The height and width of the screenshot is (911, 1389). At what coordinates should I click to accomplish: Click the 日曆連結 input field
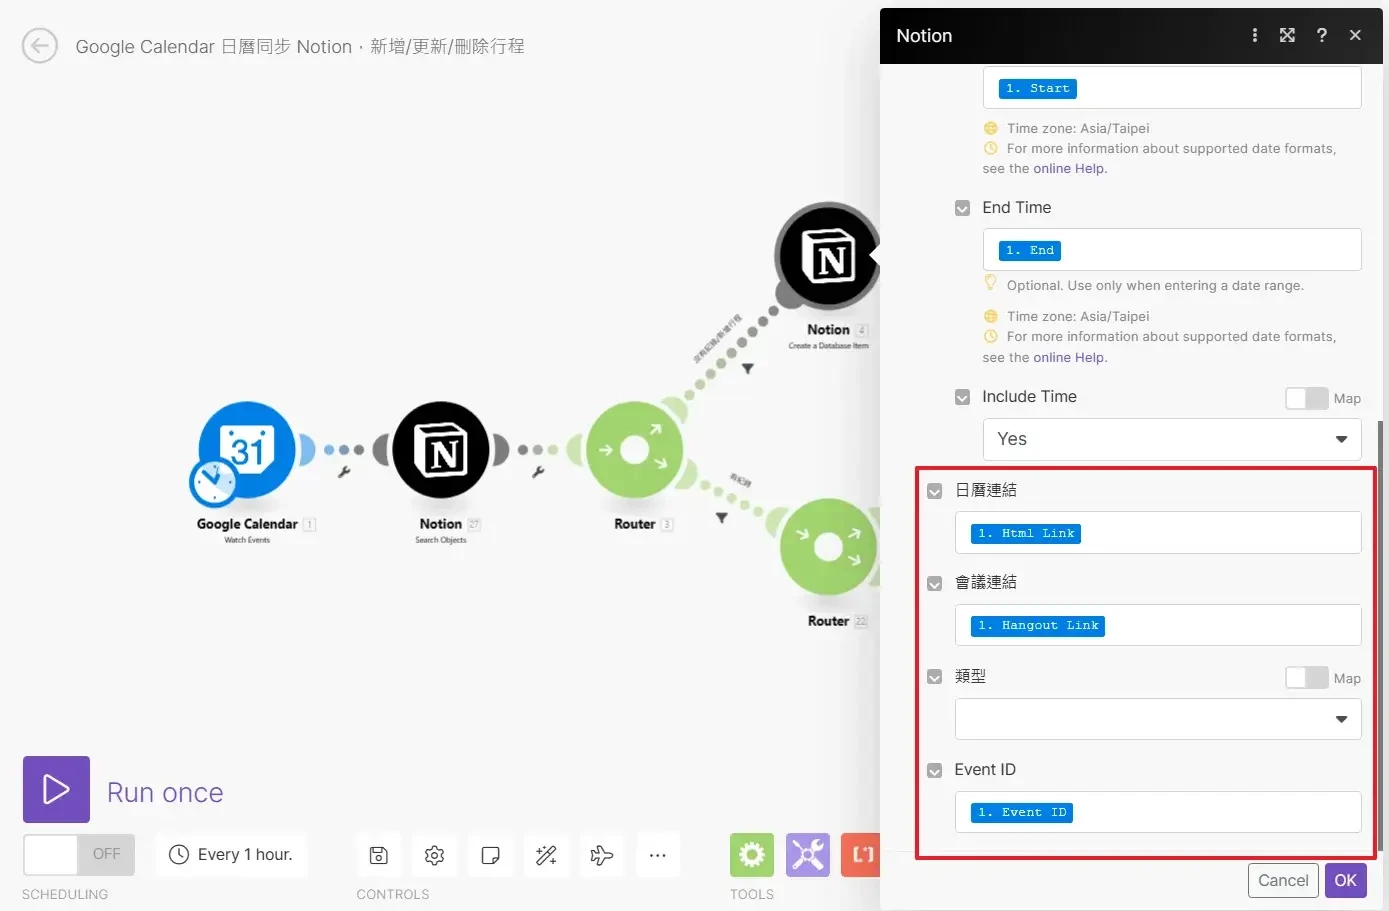[1158, 533]
